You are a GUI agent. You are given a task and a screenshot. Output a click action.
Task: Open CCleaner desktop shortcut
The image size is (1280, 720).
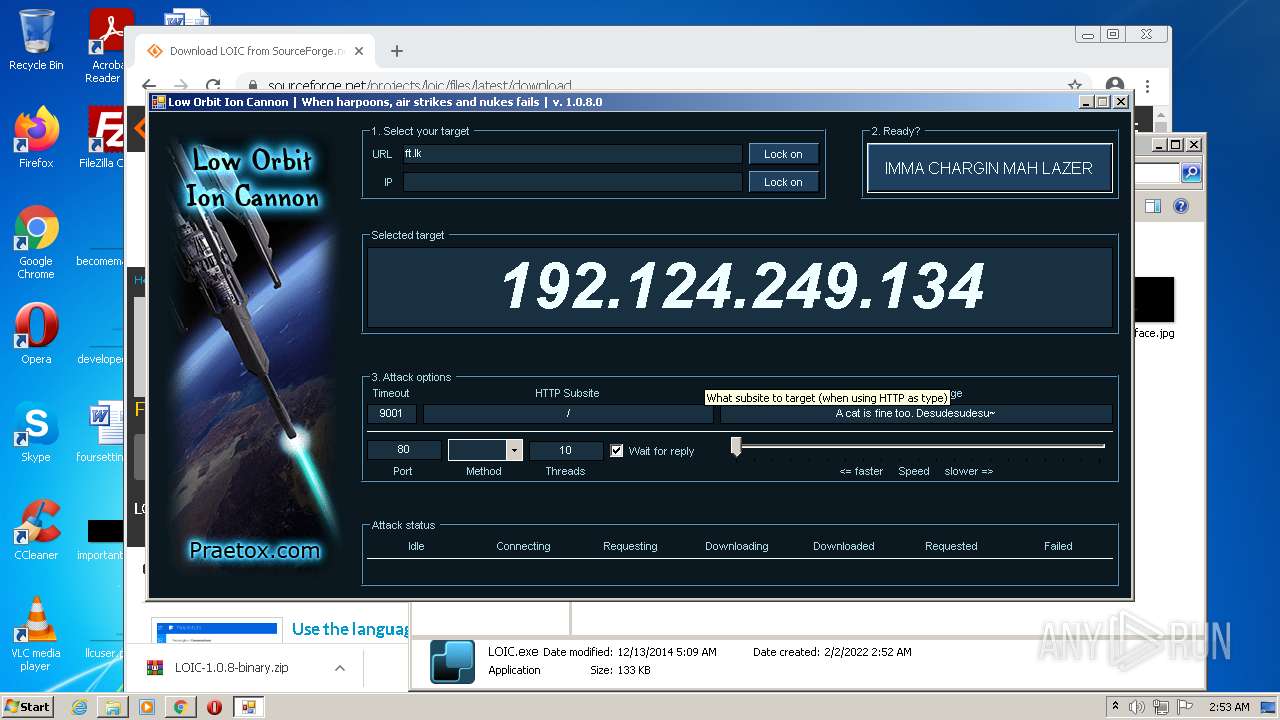[36, 530]
